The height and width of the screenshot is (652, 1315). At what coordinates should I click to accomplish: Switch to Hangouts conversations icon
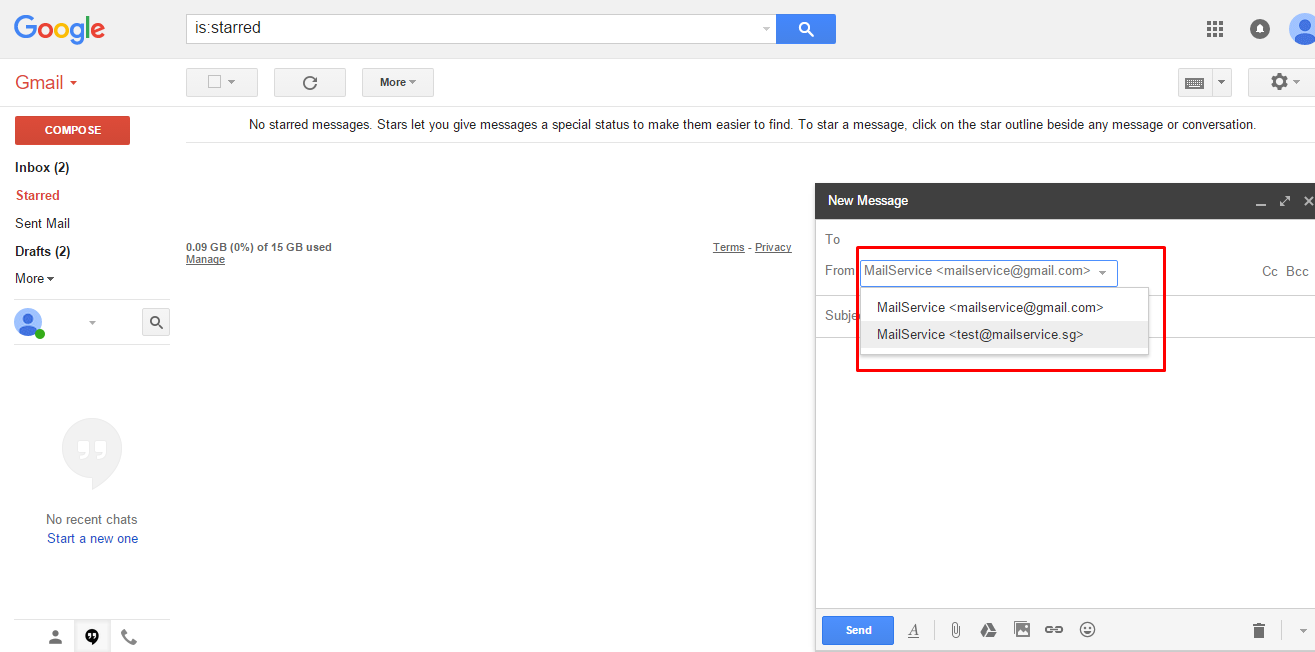[92, 636]
